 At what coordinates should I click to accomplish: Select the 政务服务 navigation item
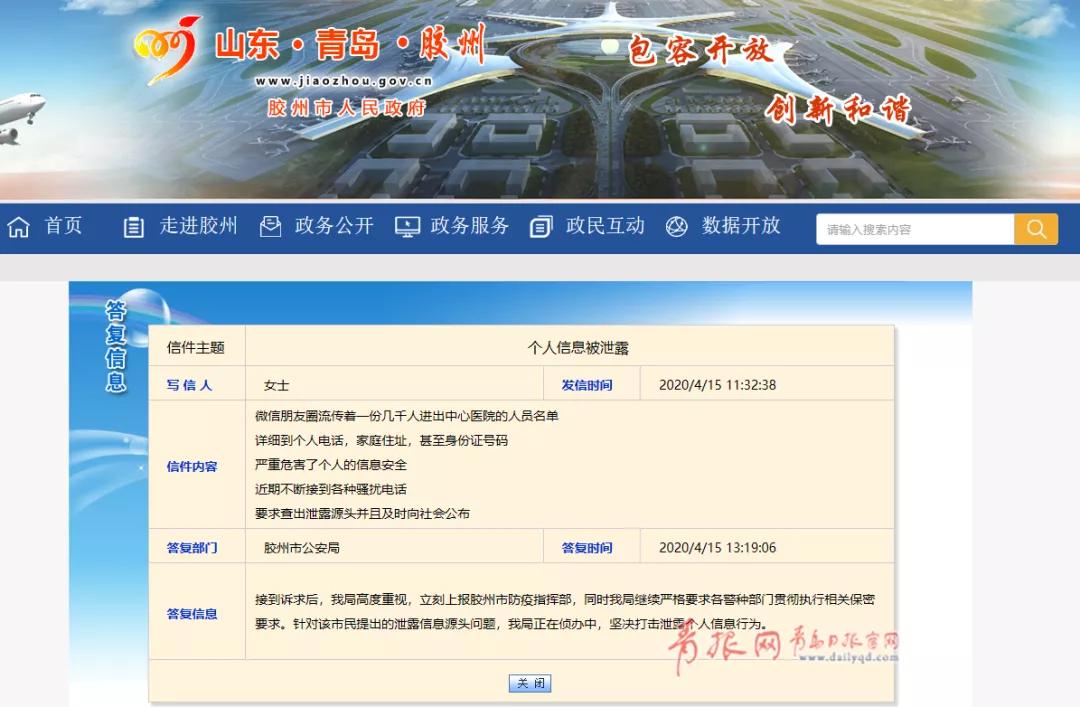pos(470,226)
